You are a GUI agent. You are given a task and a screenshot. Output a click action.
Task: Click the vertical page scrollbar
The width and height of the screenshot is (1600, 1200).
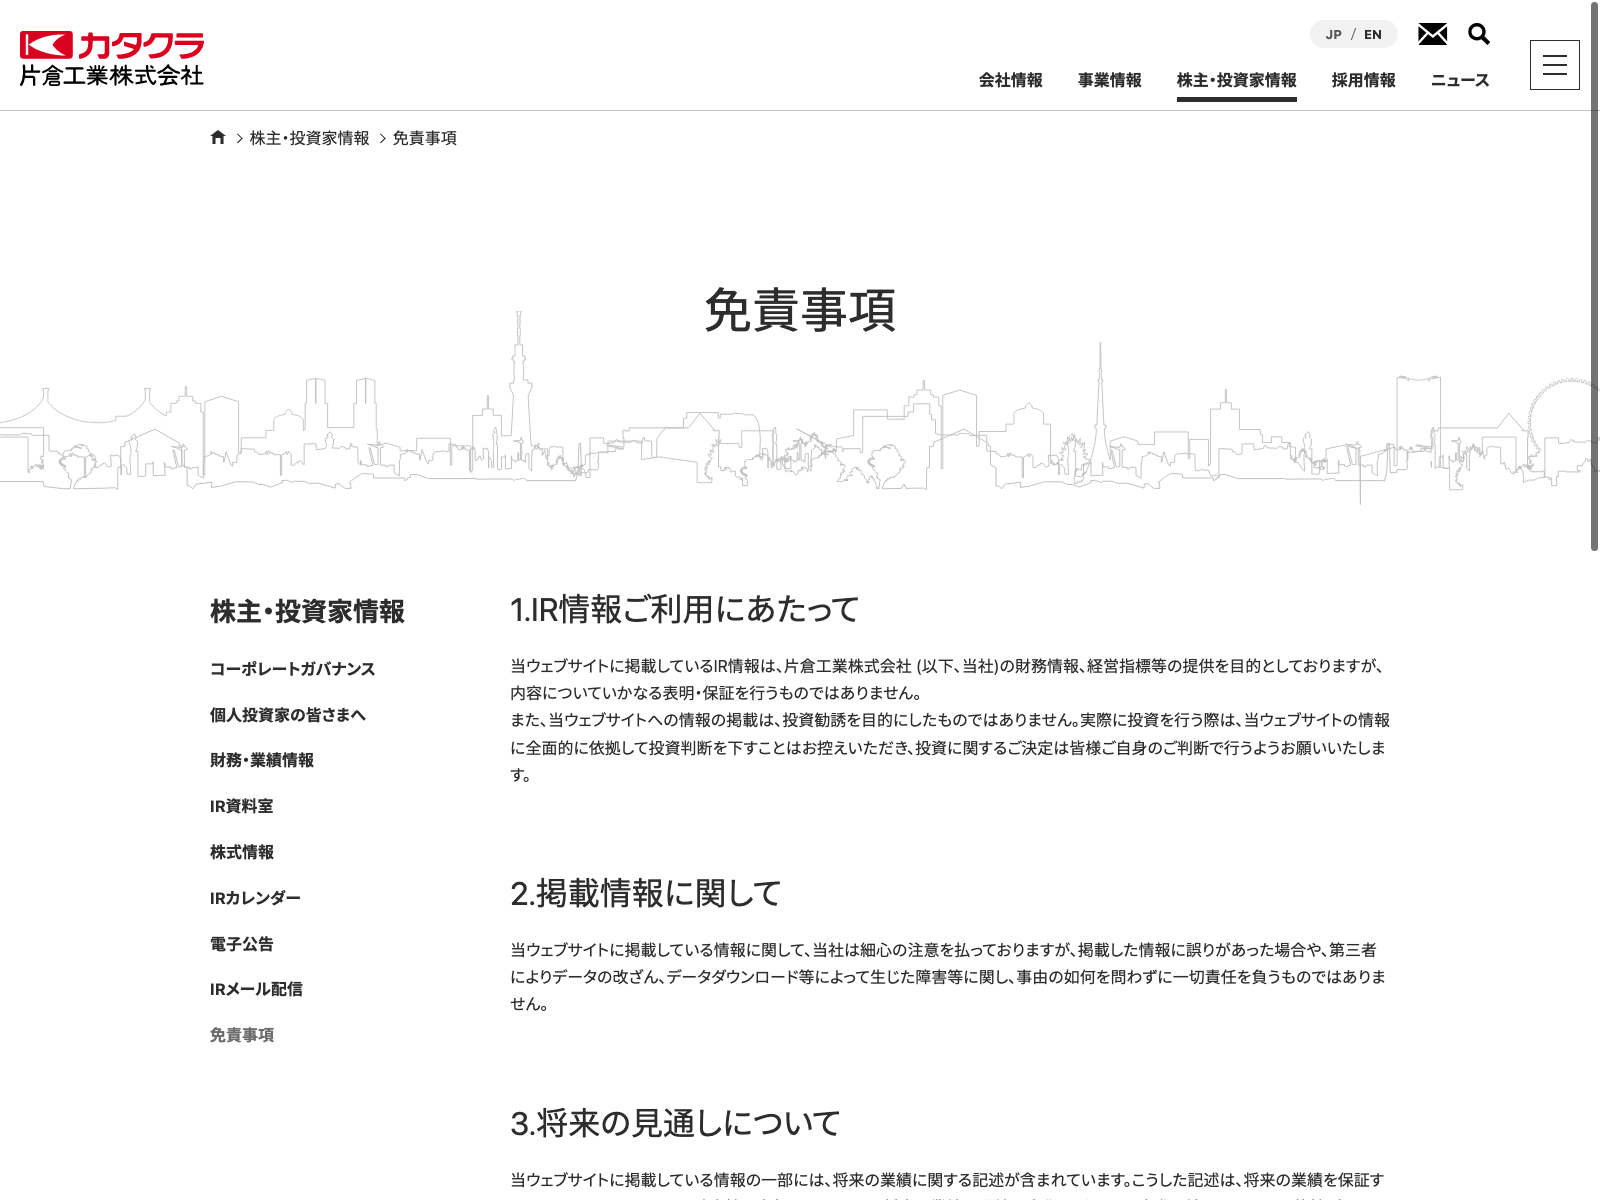point(1594,280)
